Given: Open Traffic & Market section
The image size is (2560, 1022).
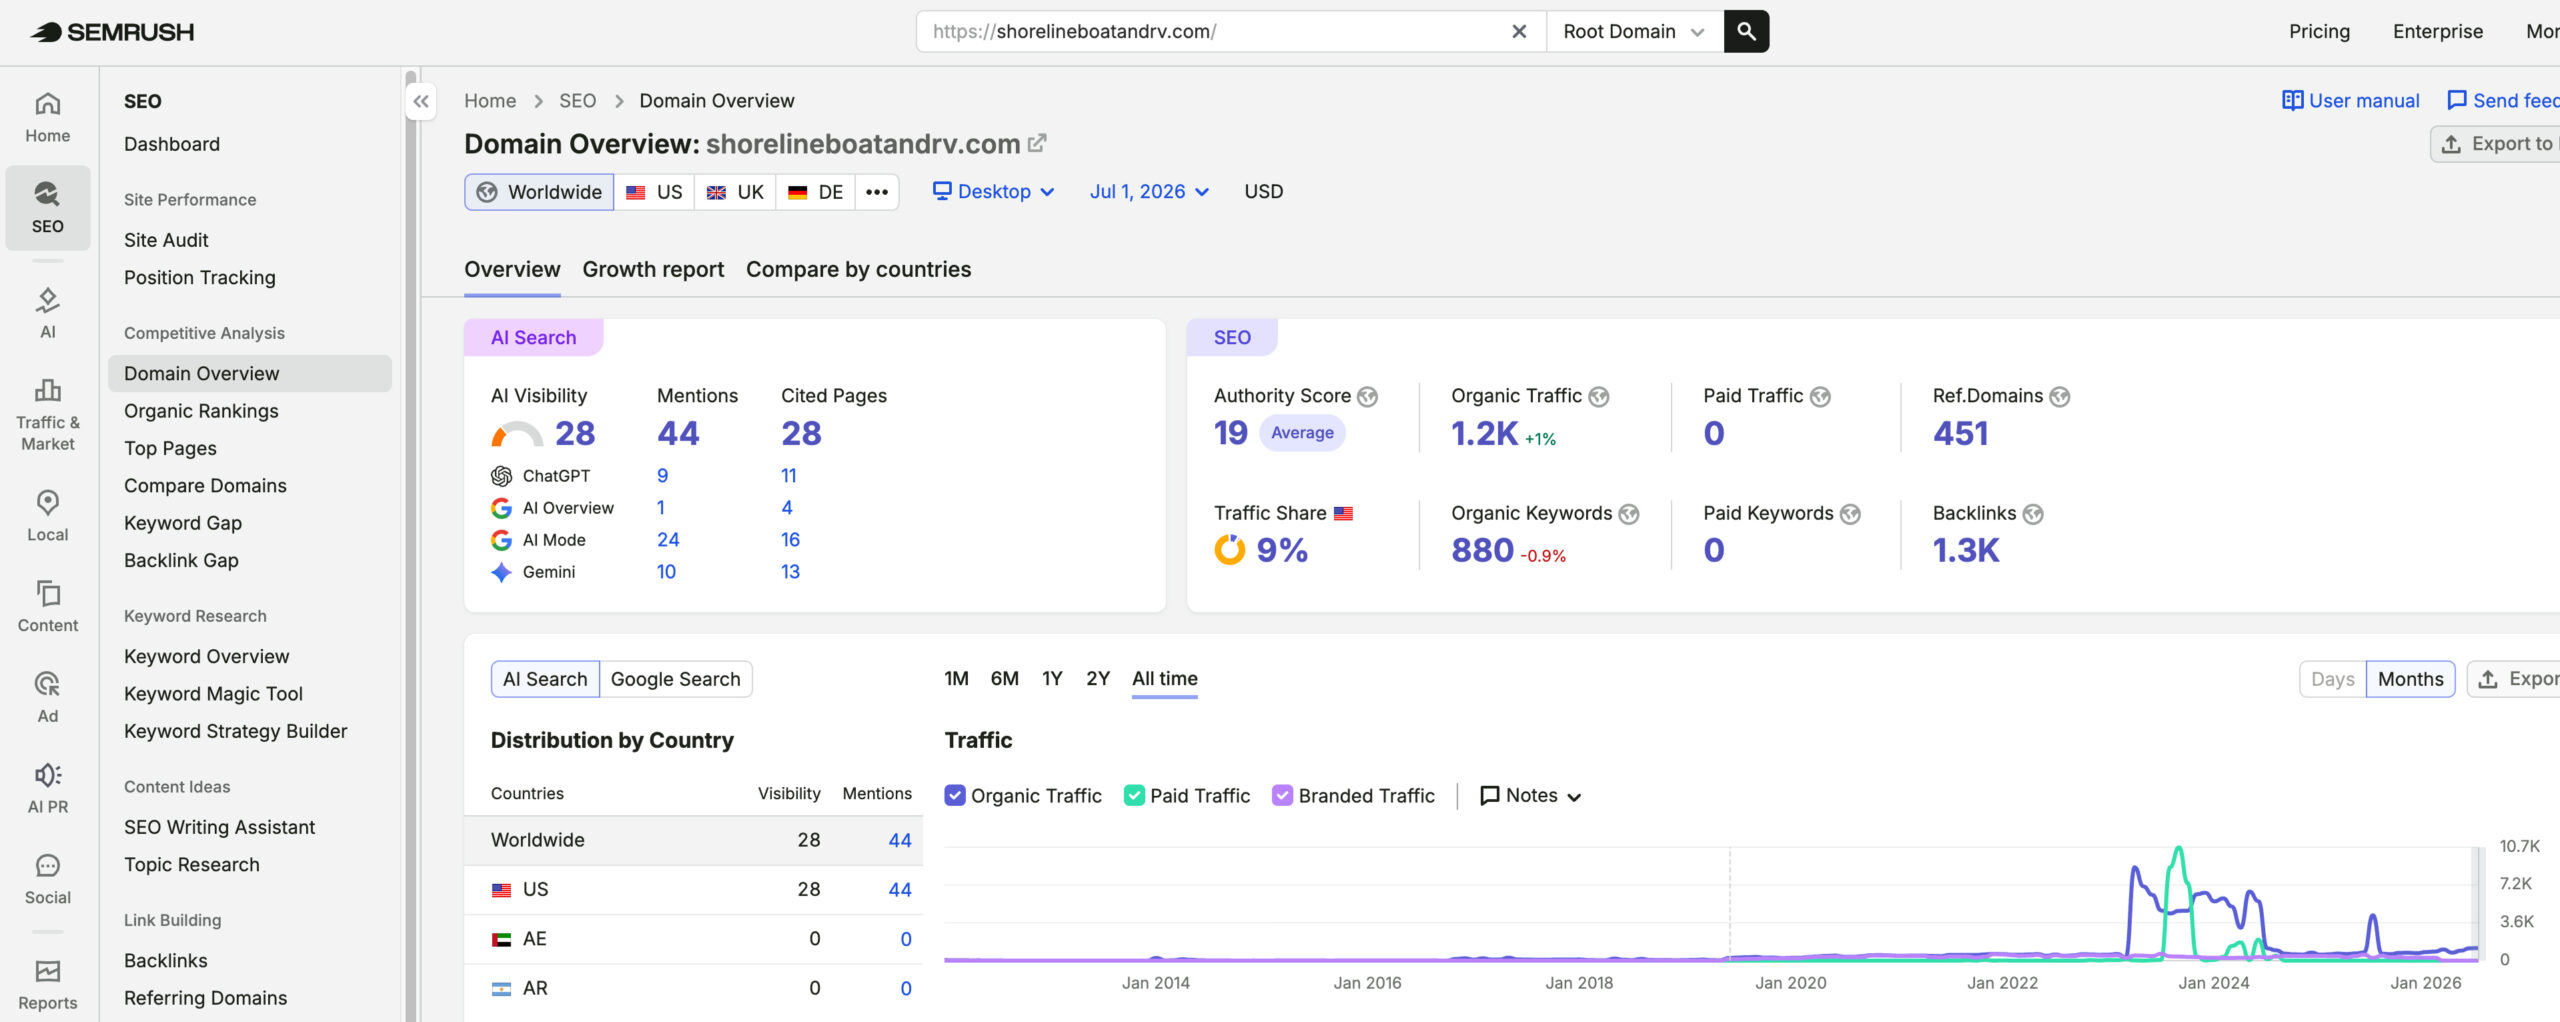Looking at the screenshot, I should point(47,415).
